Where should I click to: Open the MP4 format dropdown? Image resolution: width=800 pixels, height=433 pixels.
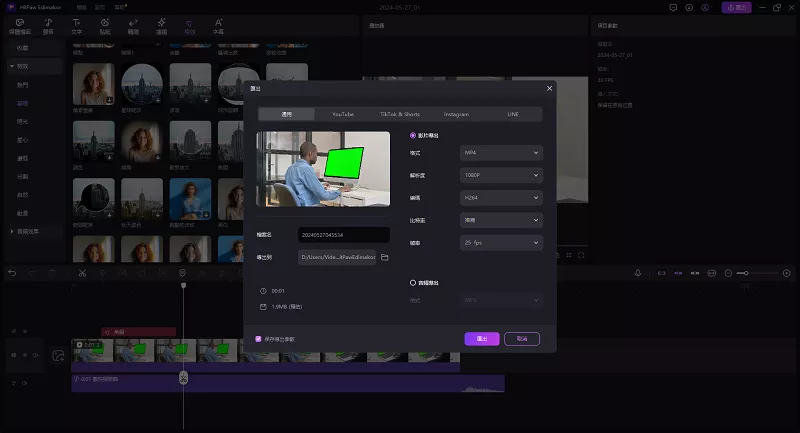[501, 153]
